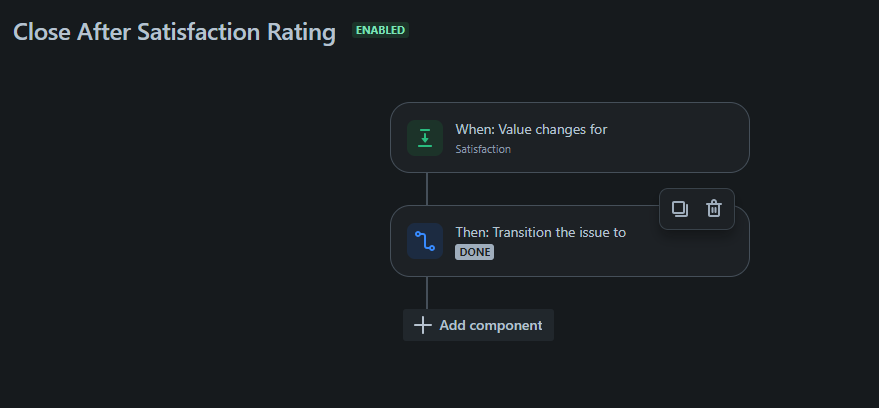Edit the rule title Close After Satisfaction Rating
The height and width of the screenshot is (408, 879).
tap(174, 32)
